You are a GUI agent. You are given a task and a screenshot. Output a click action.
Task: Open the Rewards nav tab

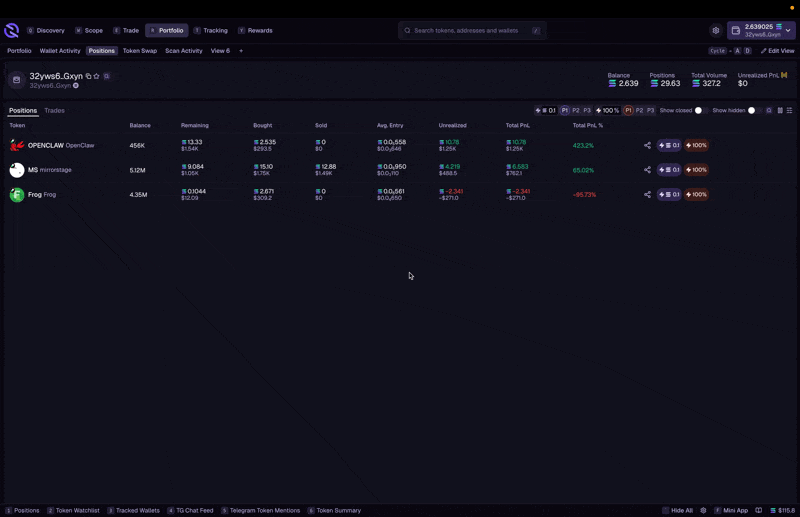click(255, 31)
